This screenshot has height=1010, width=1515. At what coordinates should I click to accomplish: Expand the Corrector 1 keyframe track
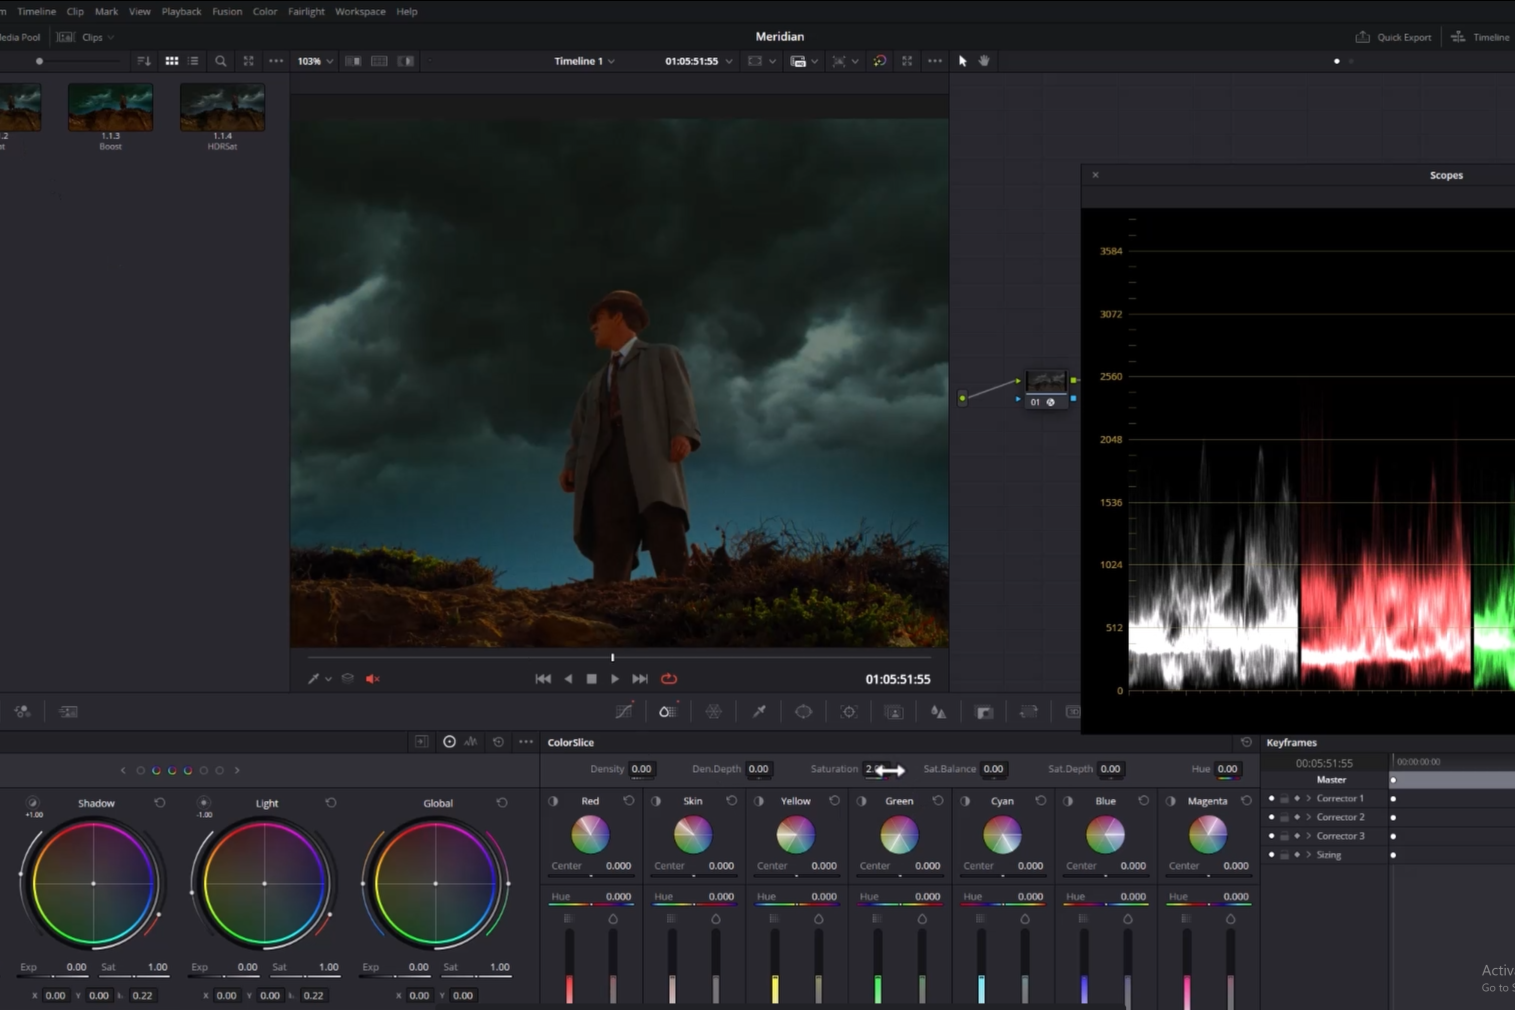[1308, 798]
